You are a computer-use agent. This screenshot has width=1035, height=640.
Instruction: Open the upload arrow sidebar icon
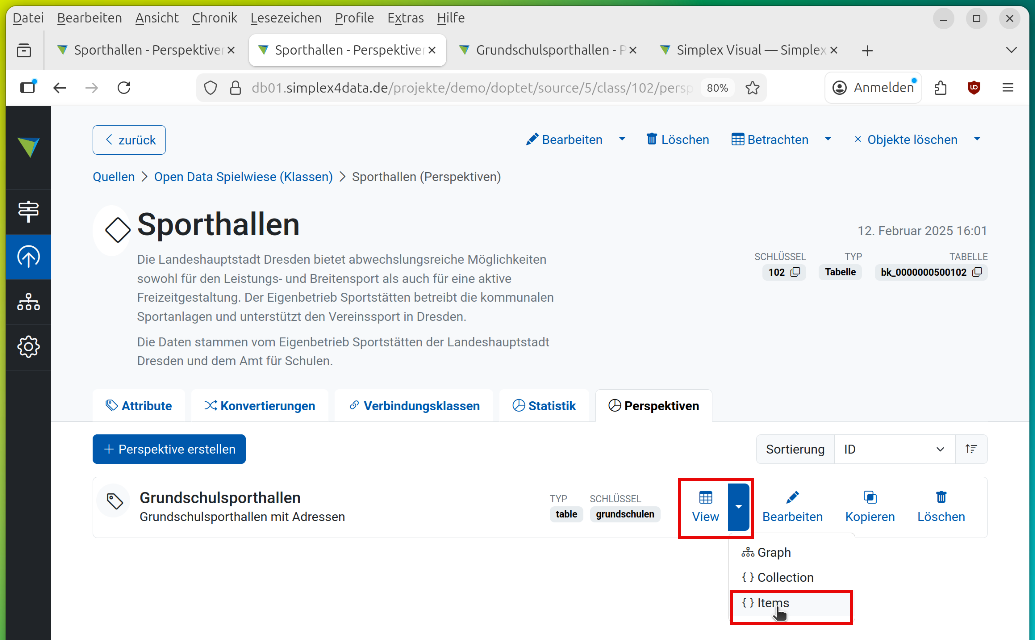point(28,257)
